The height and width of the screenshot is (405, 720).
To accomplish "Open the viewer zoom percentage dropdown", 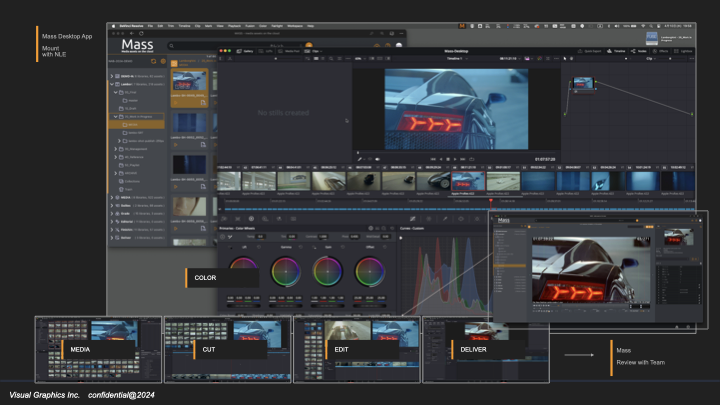I will [359, 59].
